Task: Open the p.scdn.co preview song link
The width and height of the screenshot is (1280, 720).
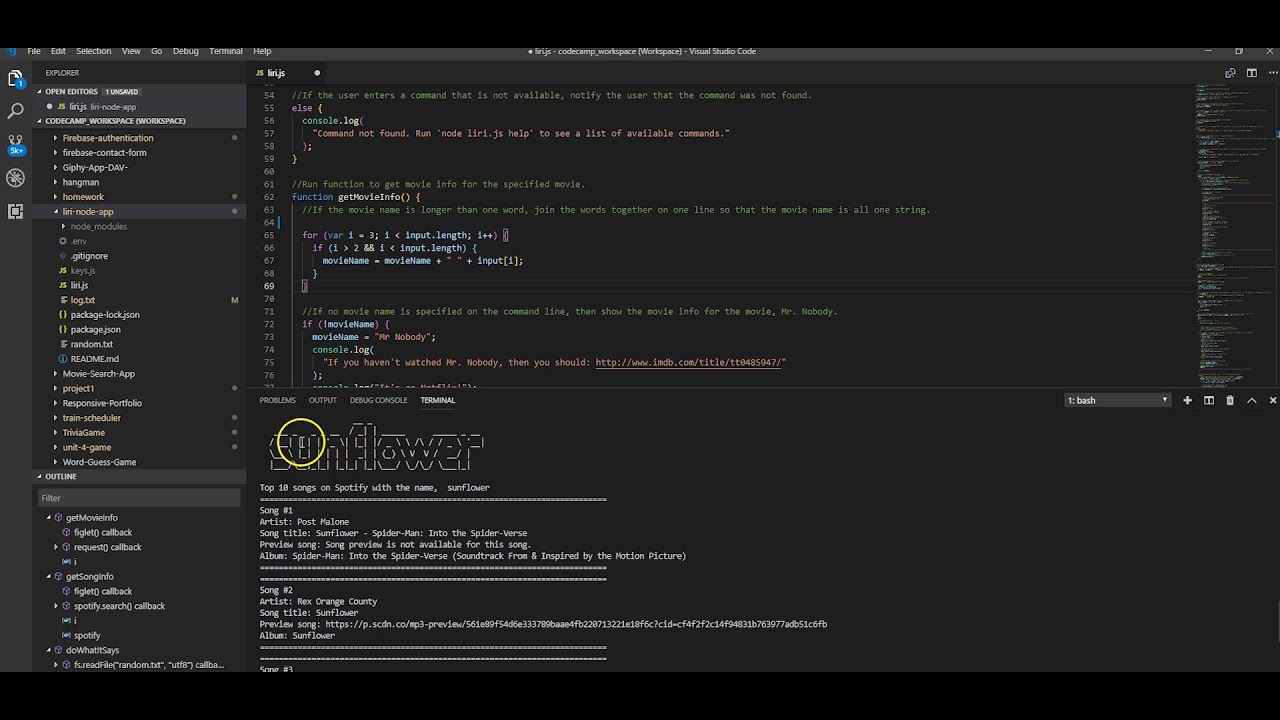Action: pyautogui.click(x=576, y=624)
